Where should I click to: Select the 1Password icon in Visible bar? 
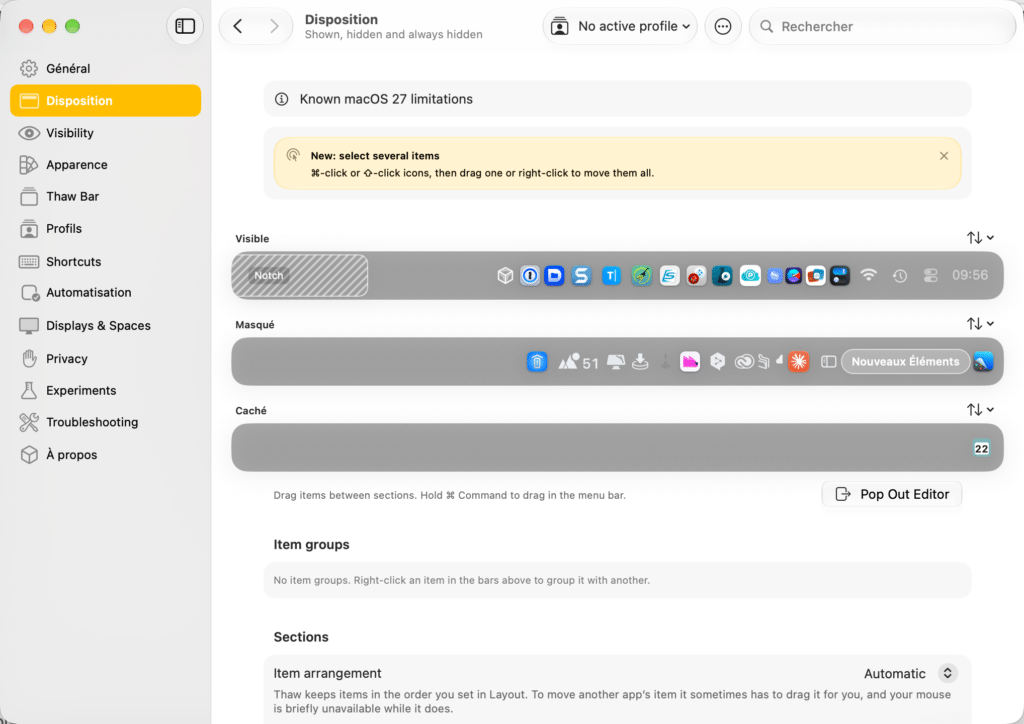click(x=530, y=275)
